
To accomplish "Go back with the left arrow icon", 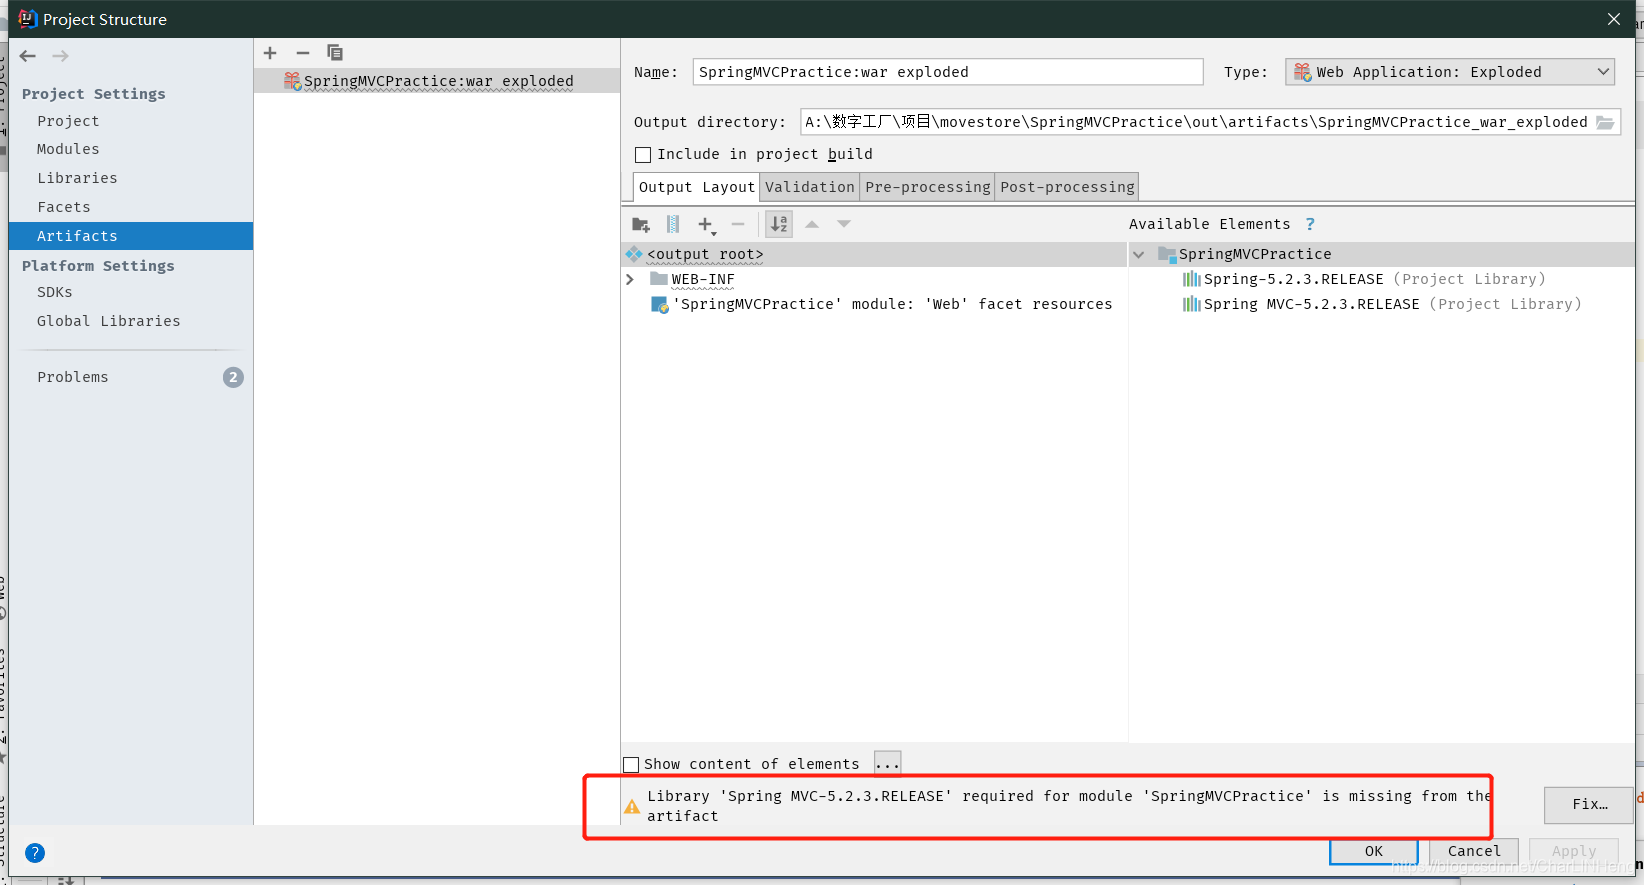I will click(x=28, y=56).
